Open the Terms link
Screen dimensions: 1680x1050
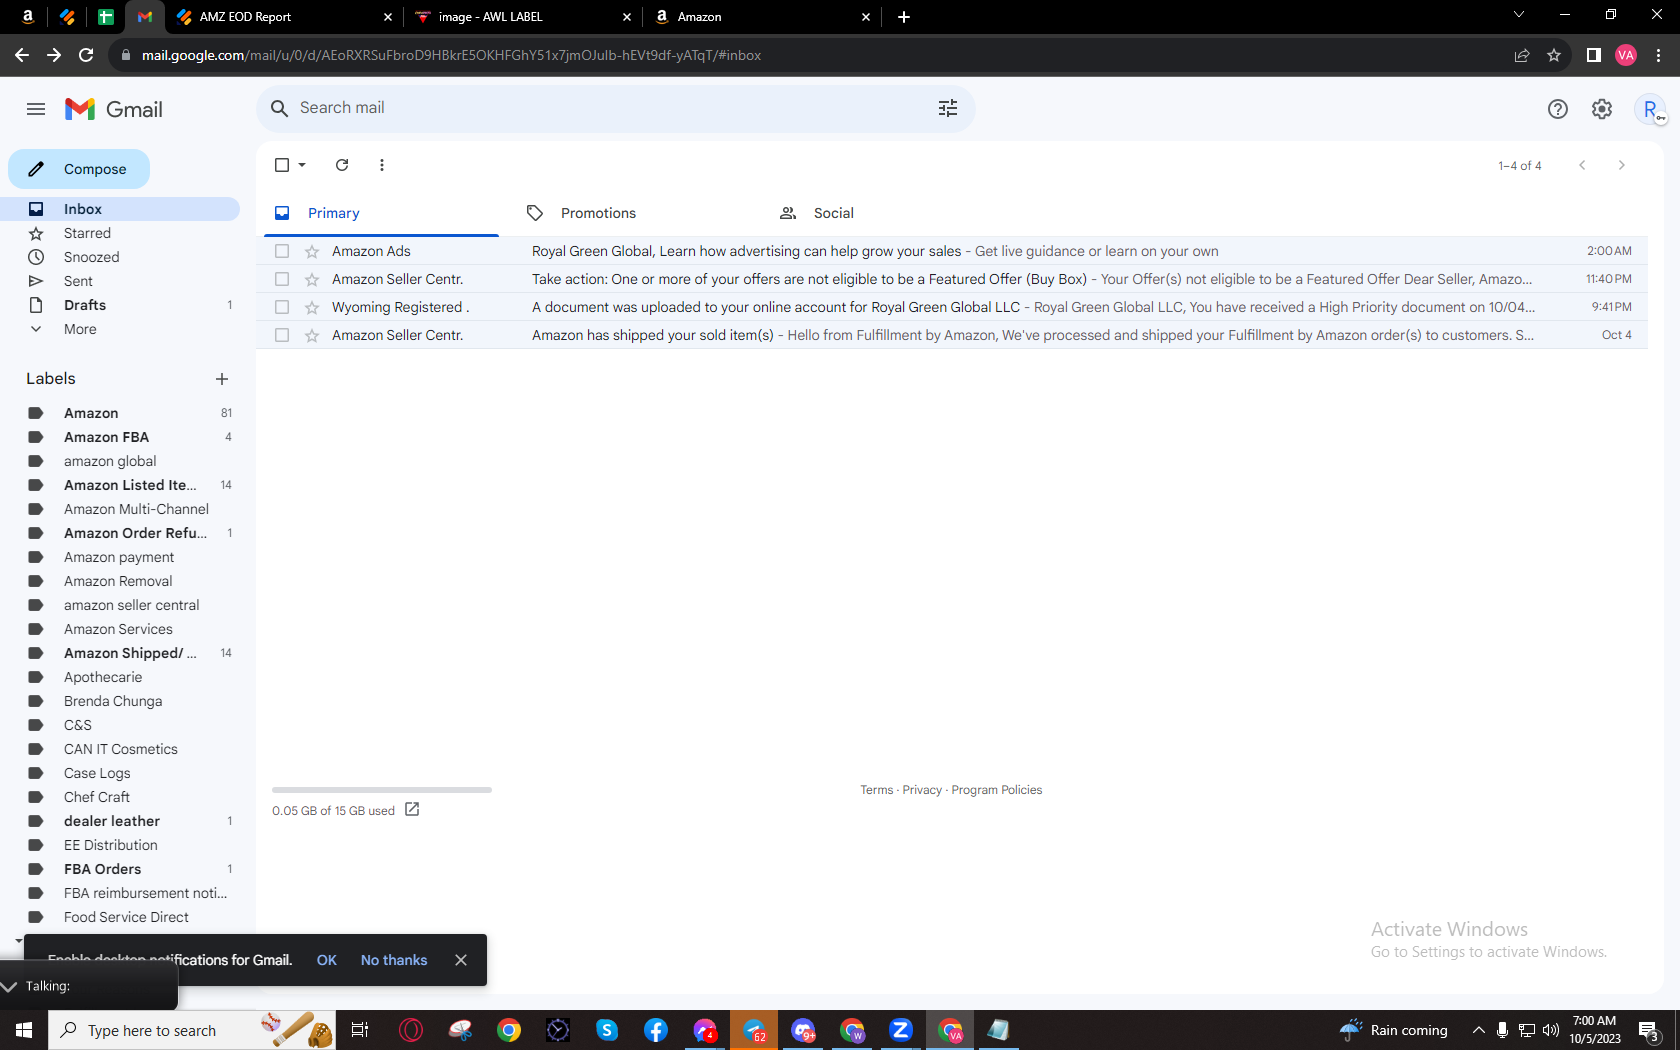[877, 790]
